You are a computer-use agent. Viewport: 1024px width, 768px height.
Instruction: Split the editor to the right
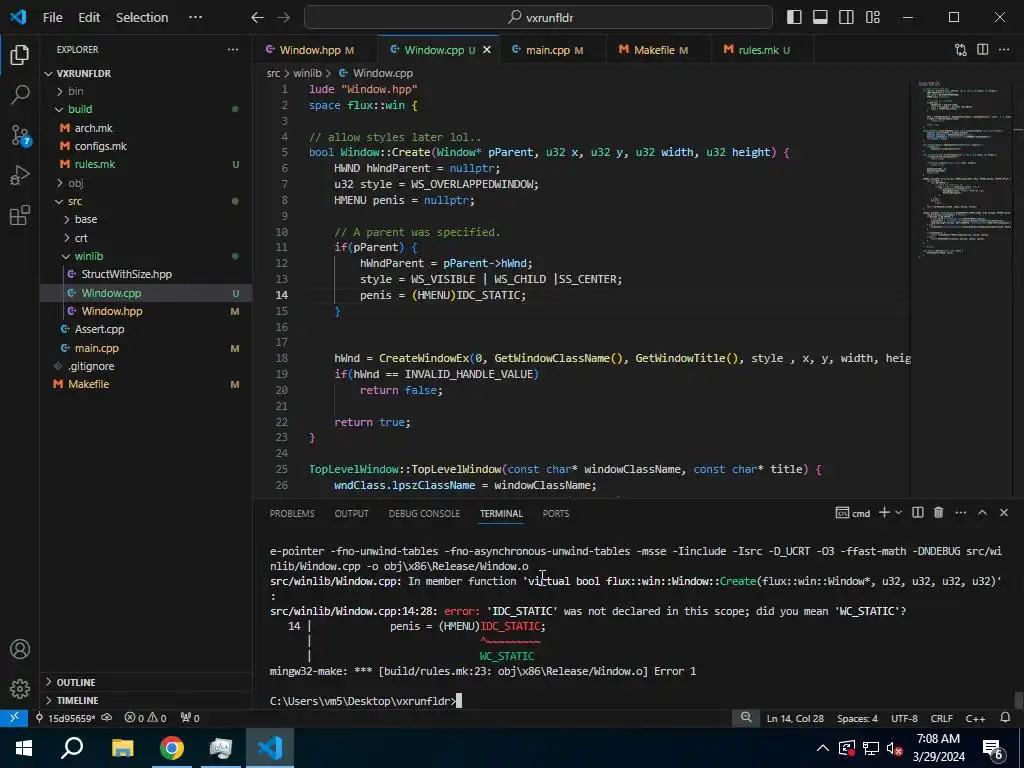pyautogui.click(x=982, y=50)
